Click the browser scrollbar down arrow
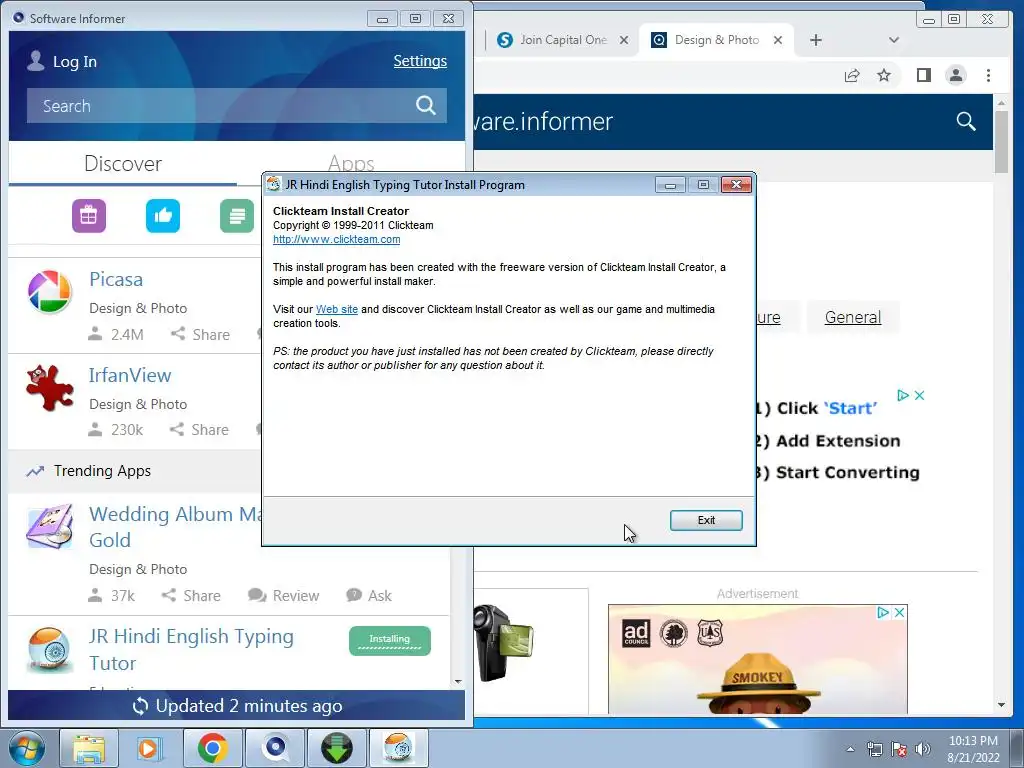 (x=1002, y=705)
